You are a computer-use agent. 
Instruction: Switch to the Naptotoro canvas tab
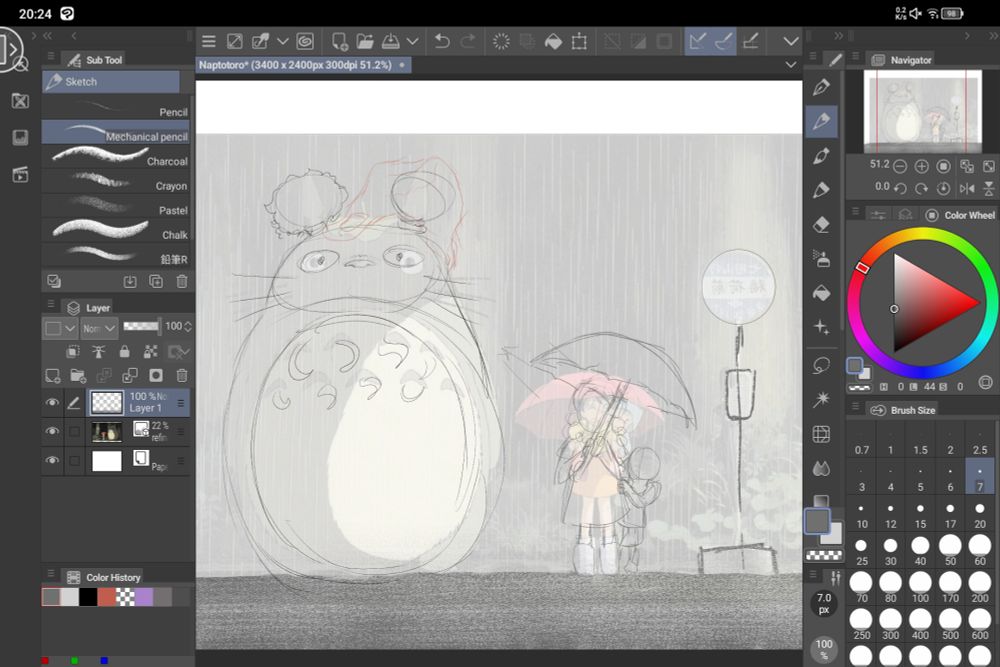(303, 65)
